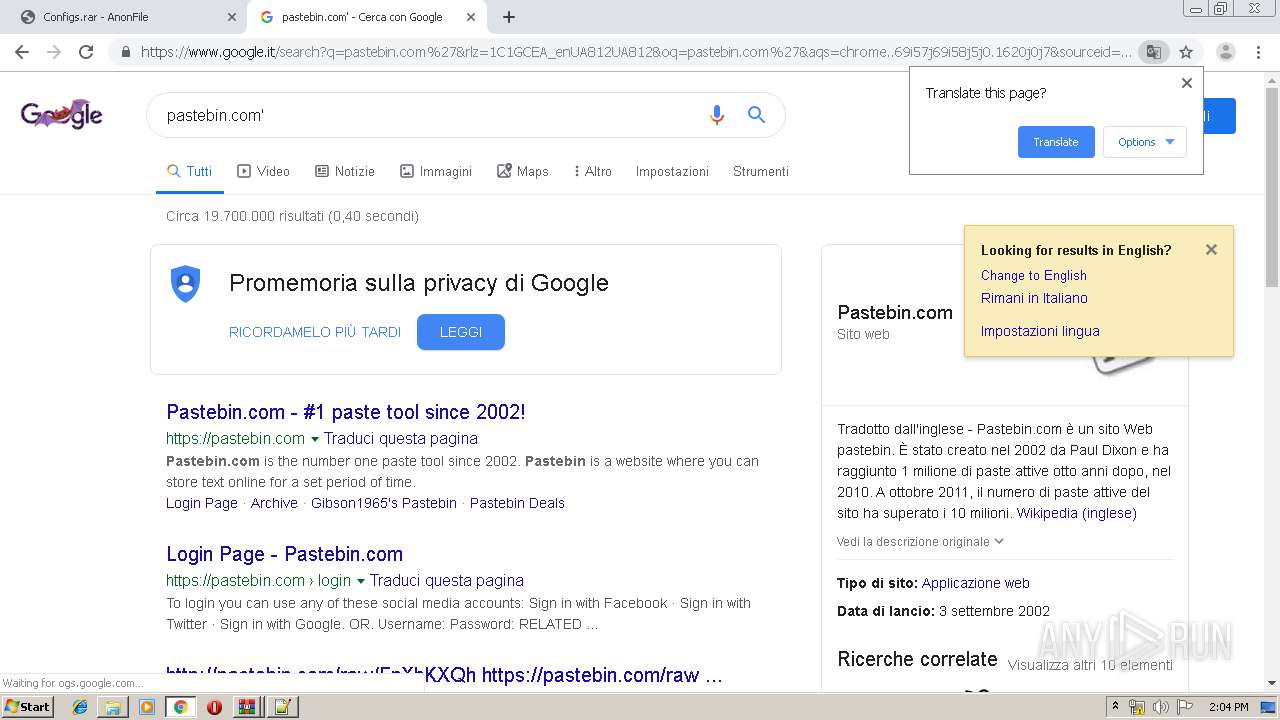Open 'Pastebin.com - #1 paste tool since 2002!' result
Viewport: 1280px width, 720px height.
[x=346, y=412]
